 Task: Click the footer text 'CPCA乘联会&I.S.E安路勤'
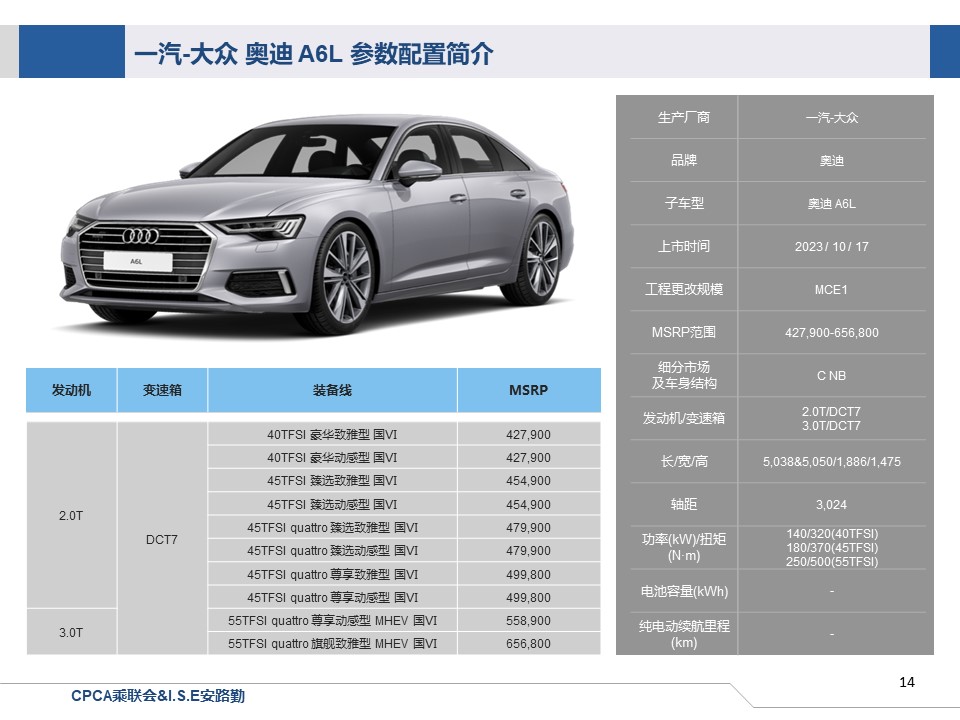click(158, 696)
